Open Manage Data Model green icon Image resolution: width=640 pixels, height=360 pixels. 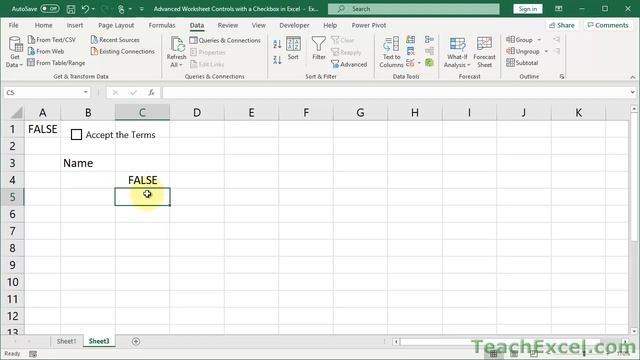click(x=429, y=62)
